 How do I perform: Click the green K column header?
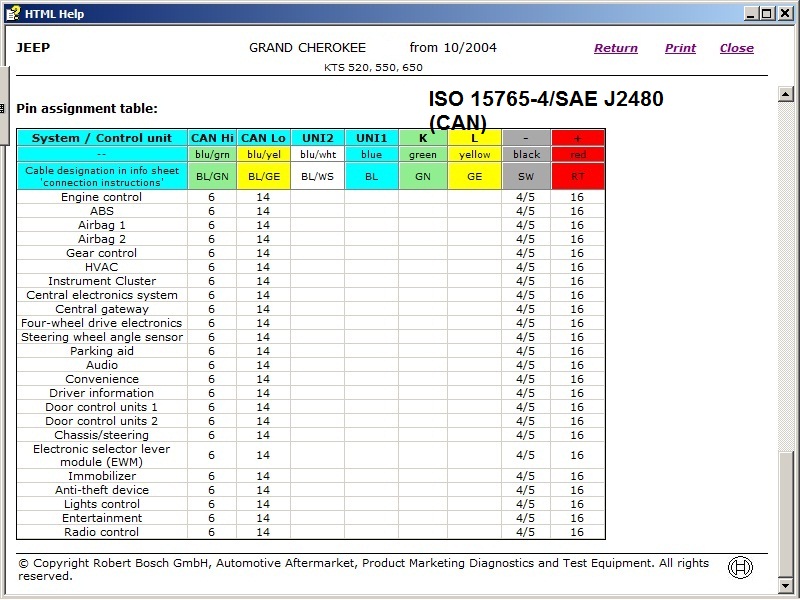(422, 138)
